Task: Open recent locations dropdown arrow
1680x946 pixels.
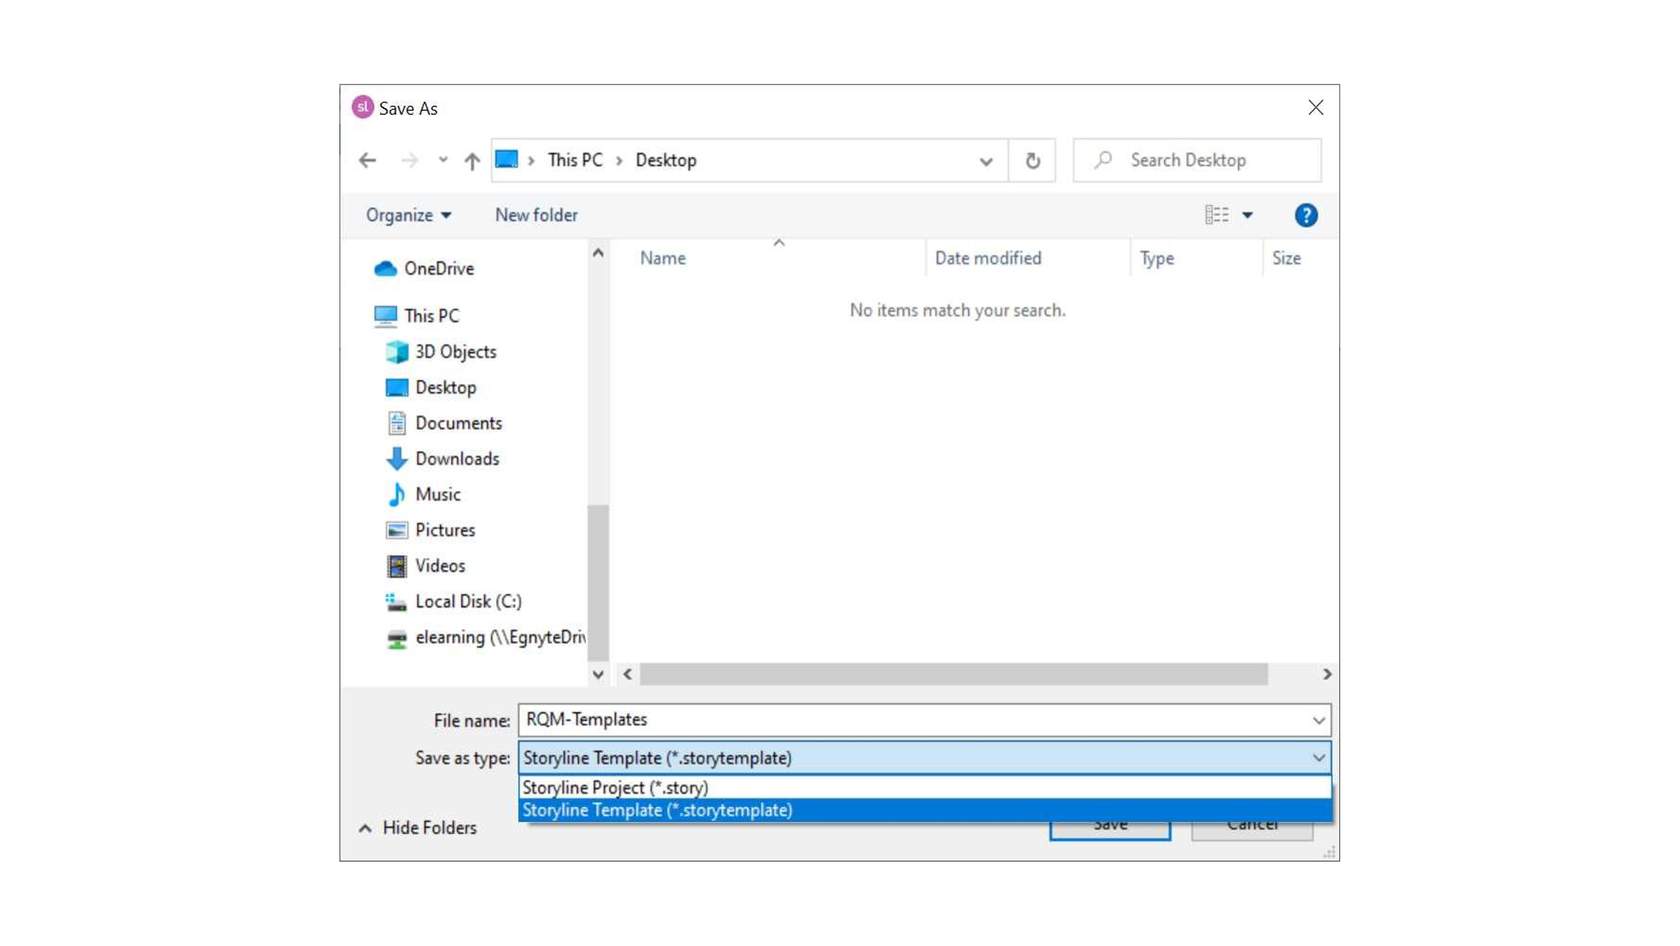Action: (x=443, y=160)
